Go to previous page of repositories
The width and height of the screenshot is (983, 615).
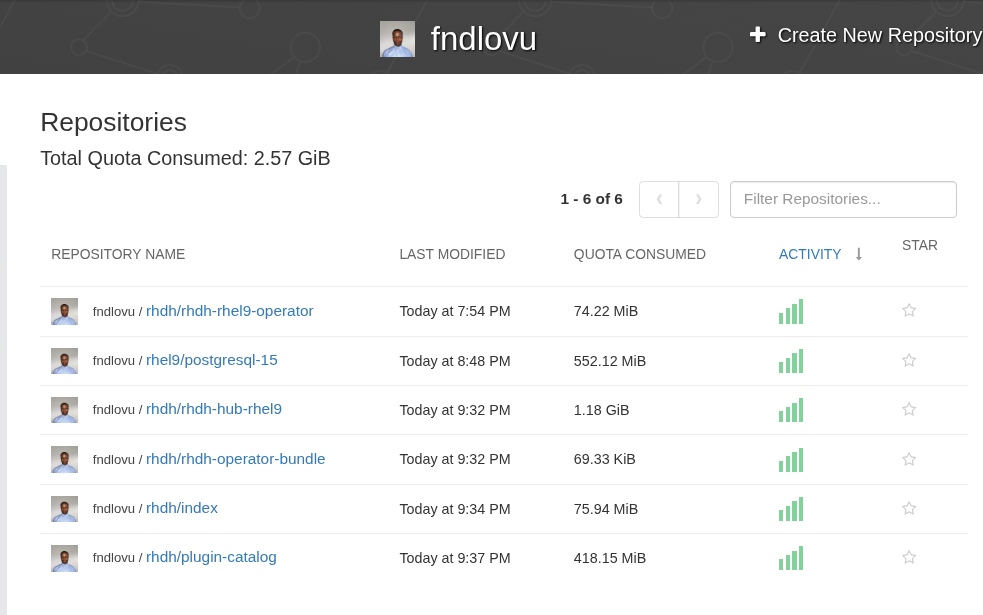(x=659, y=199)
